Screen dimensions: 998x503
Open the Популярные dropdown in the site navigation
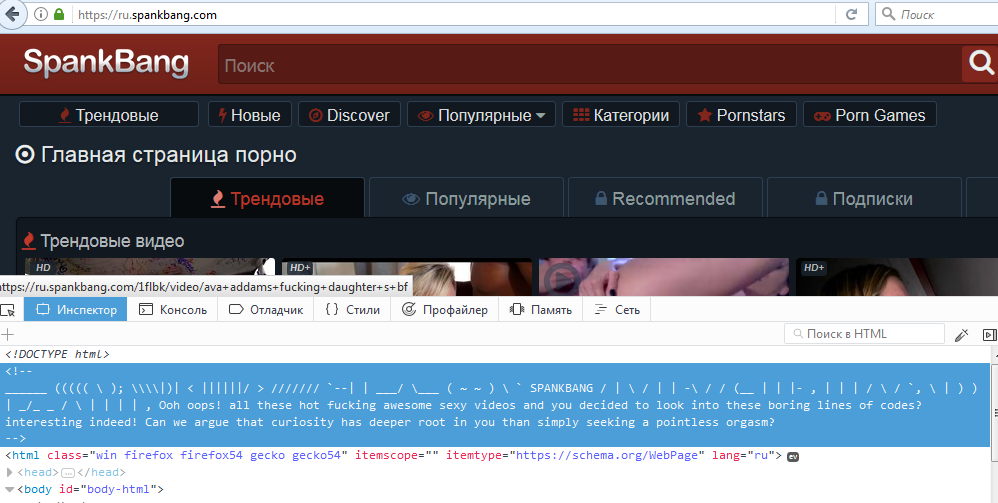click(x=481, y=115)
